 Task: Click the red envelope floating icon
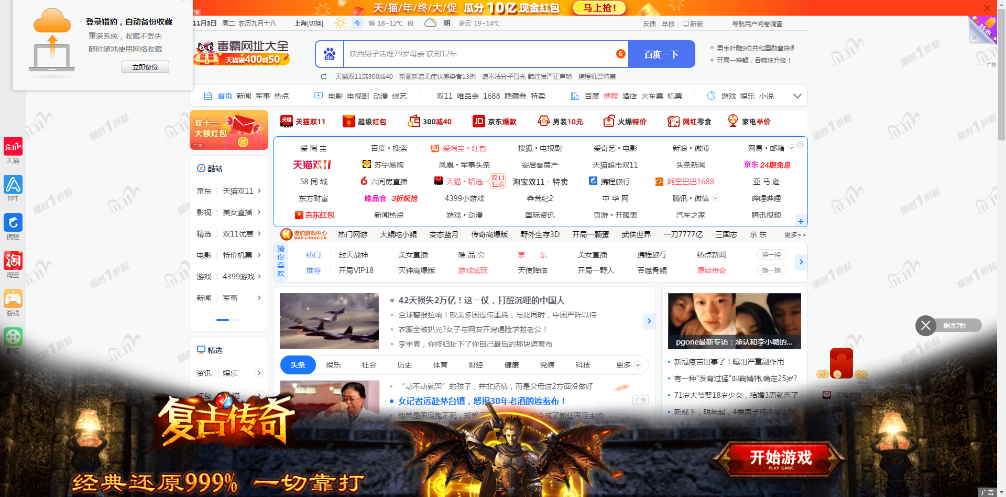840,364
